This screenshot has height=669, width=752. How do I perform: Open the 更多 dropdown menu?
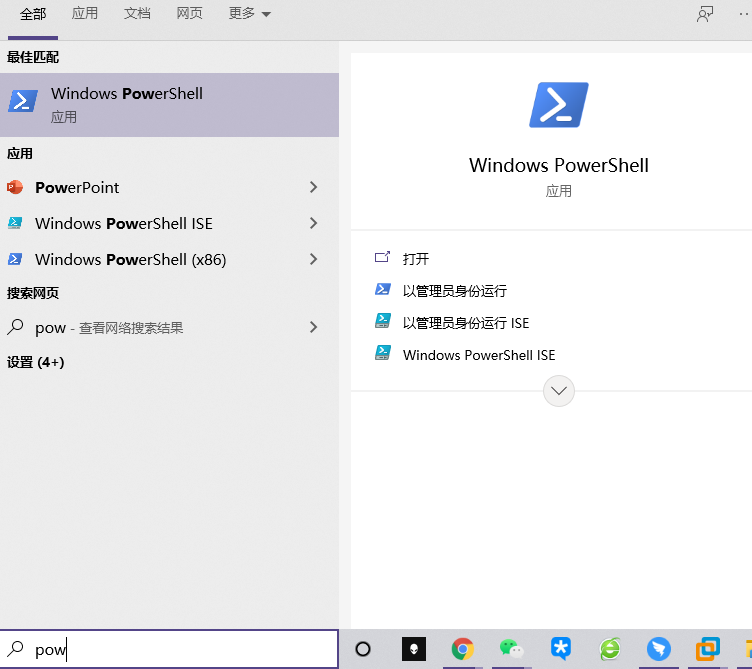[249, 13]
